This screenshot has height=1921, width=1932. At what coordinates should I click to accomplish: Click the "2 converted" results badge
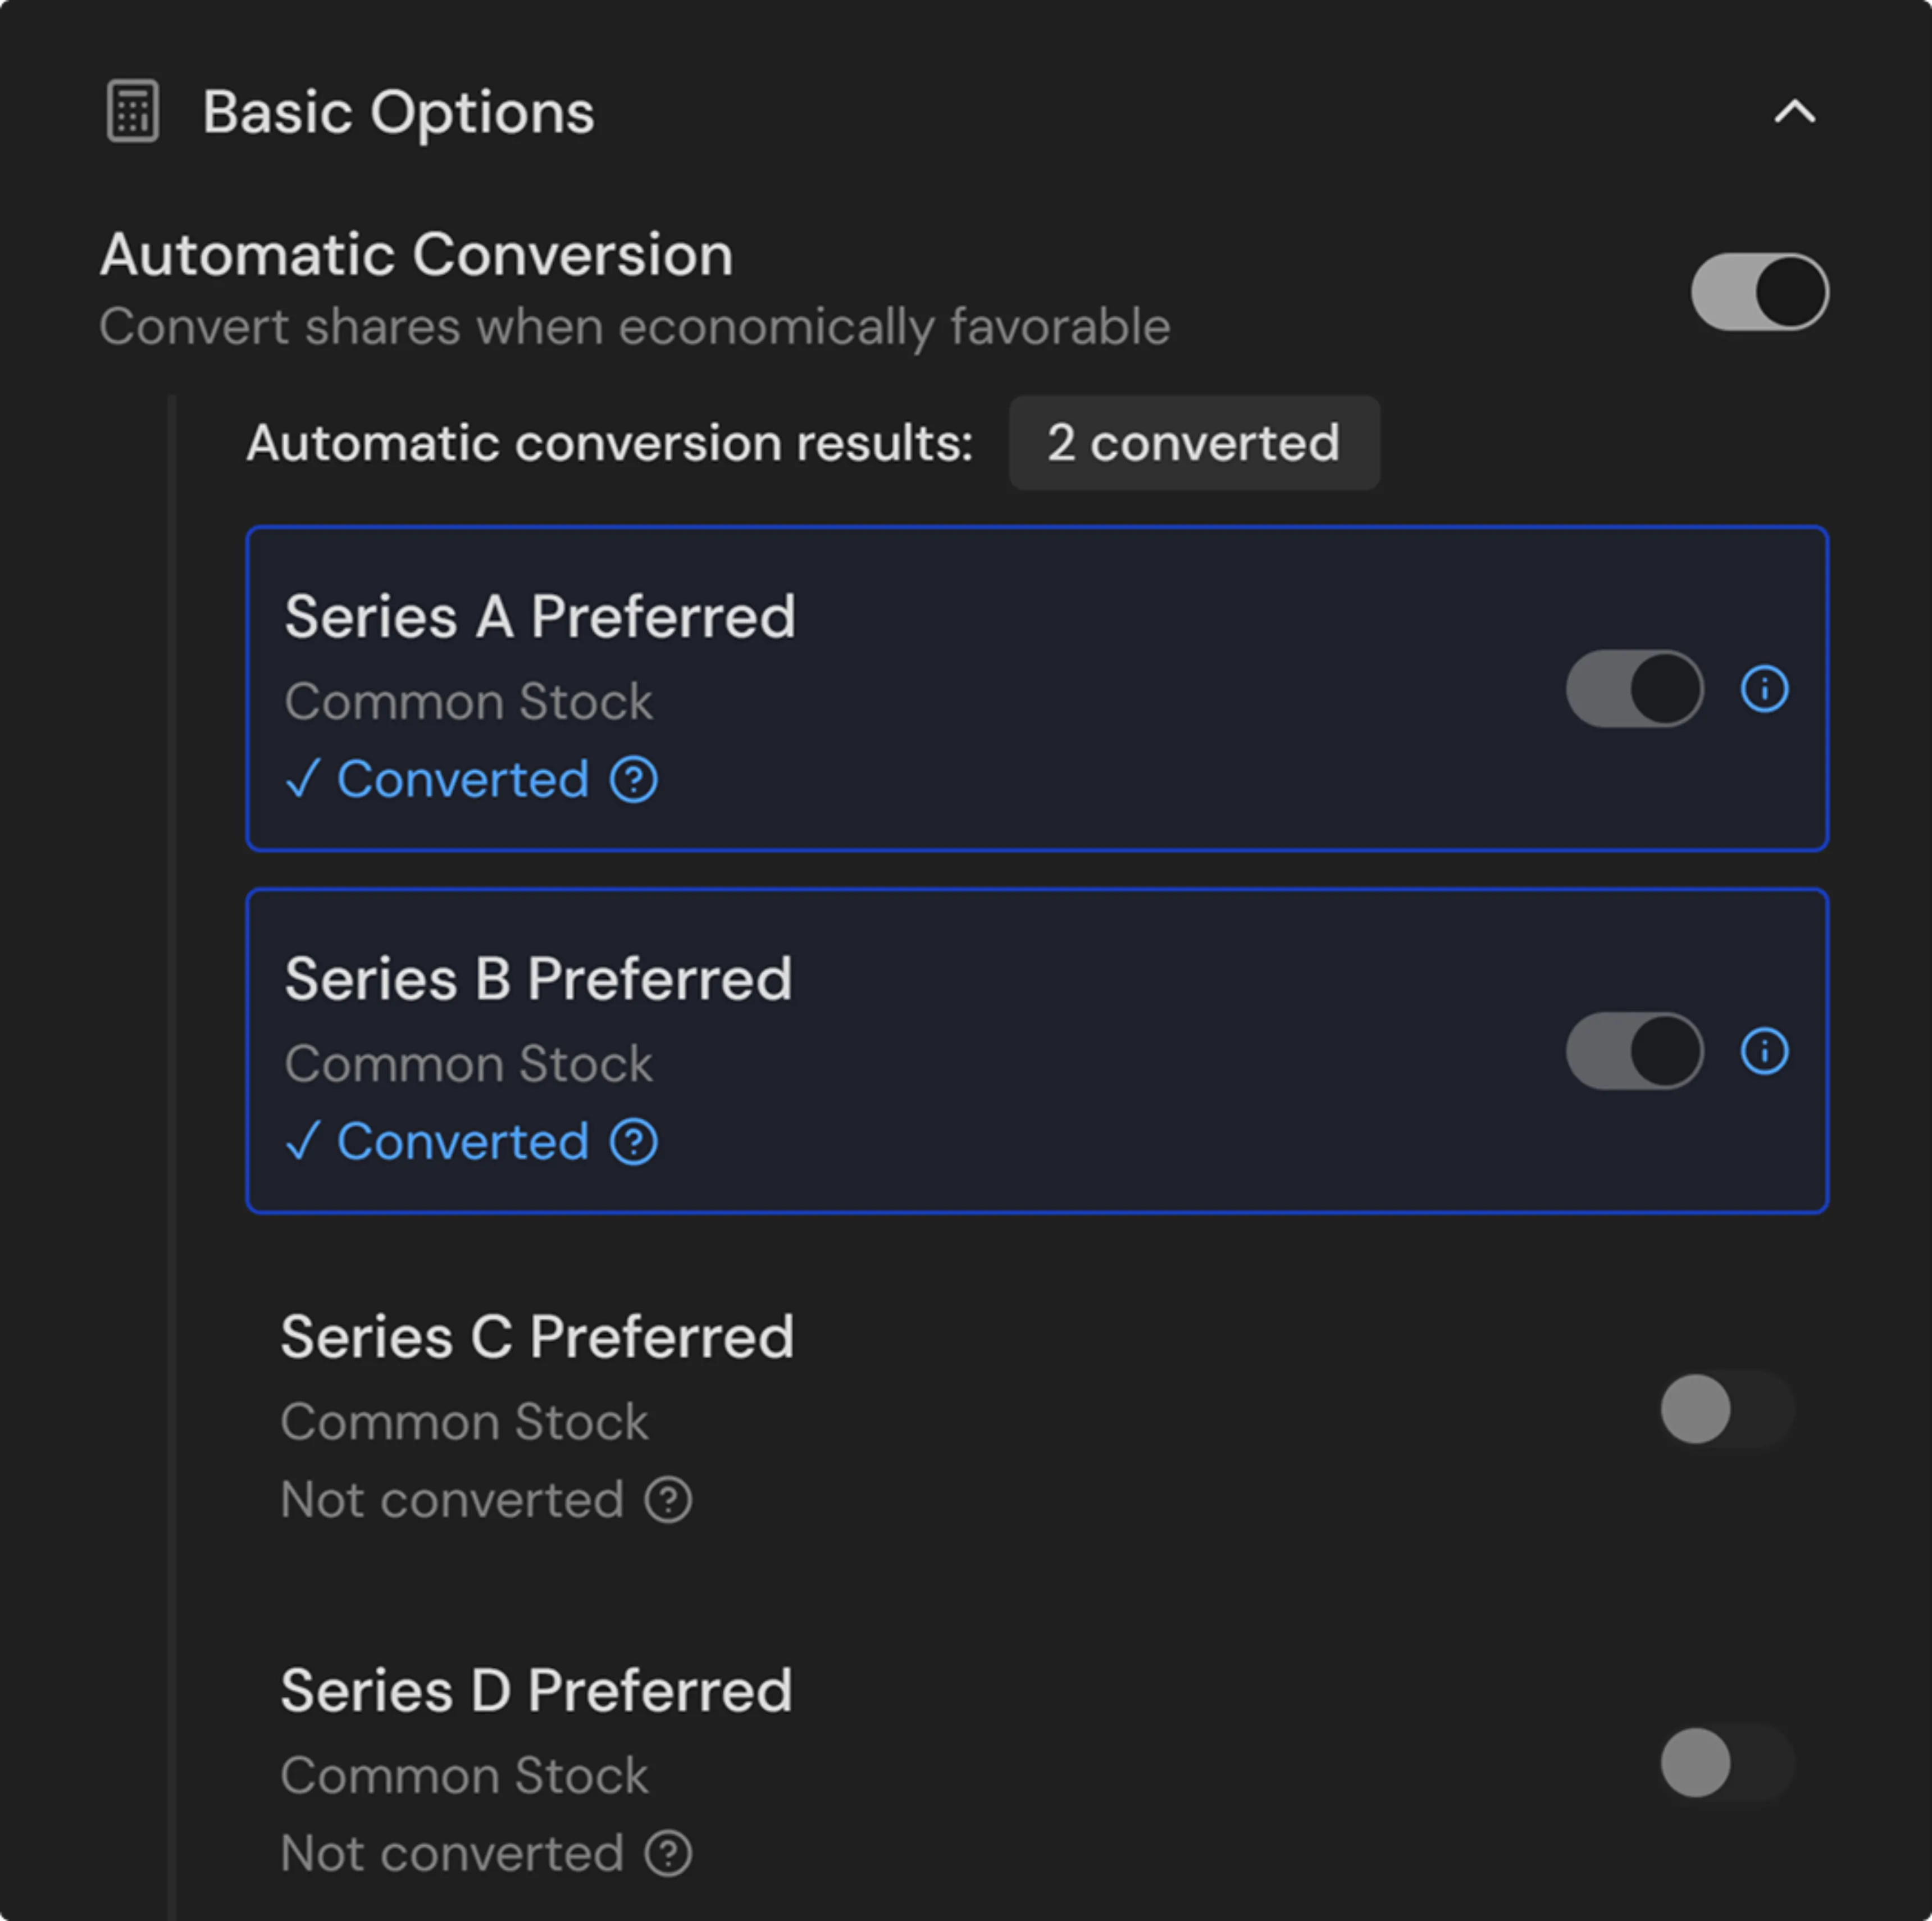pos(1193,443)
